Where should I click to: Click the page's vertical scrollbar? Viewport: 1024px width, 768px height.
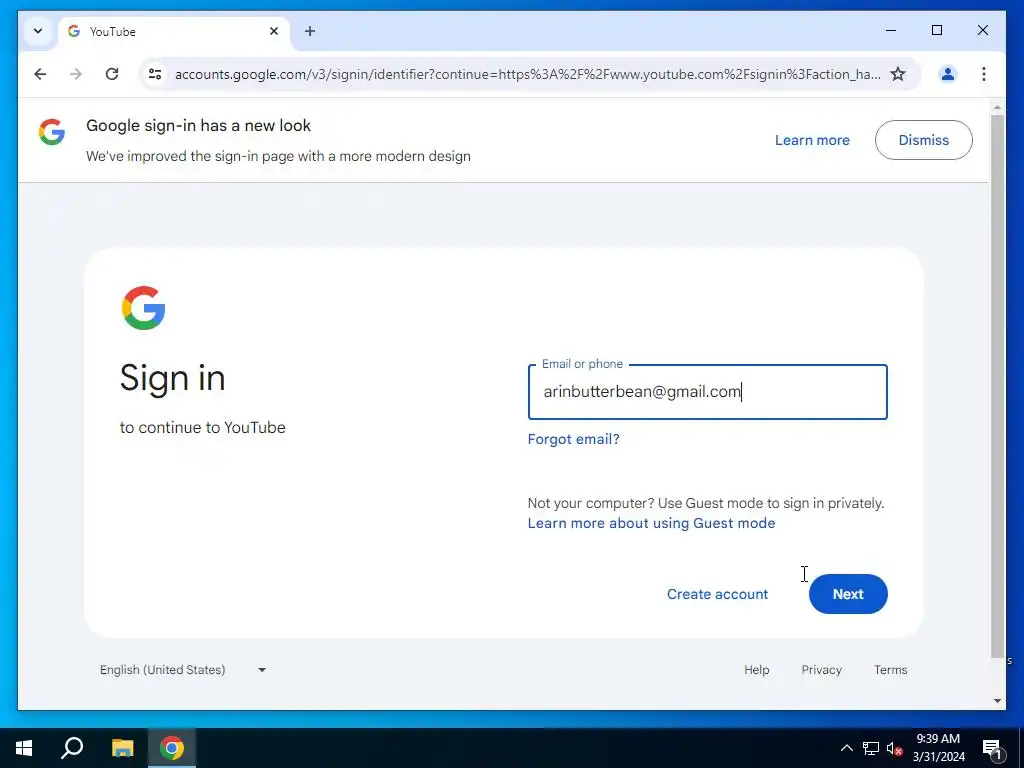coord(997,385)
